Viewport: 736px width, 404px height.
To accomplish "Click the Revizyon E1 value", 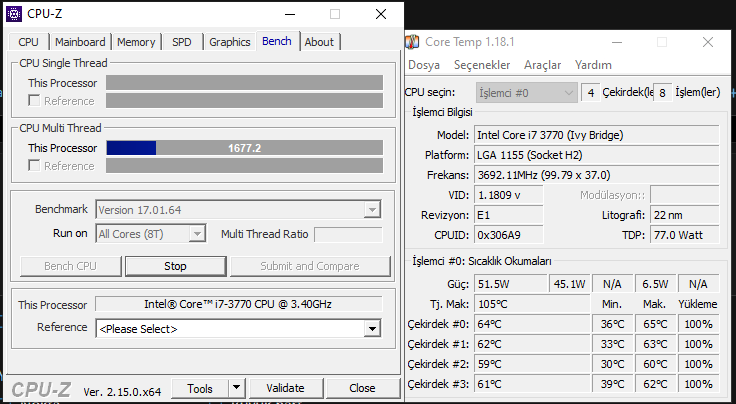I will coord(508,215).
